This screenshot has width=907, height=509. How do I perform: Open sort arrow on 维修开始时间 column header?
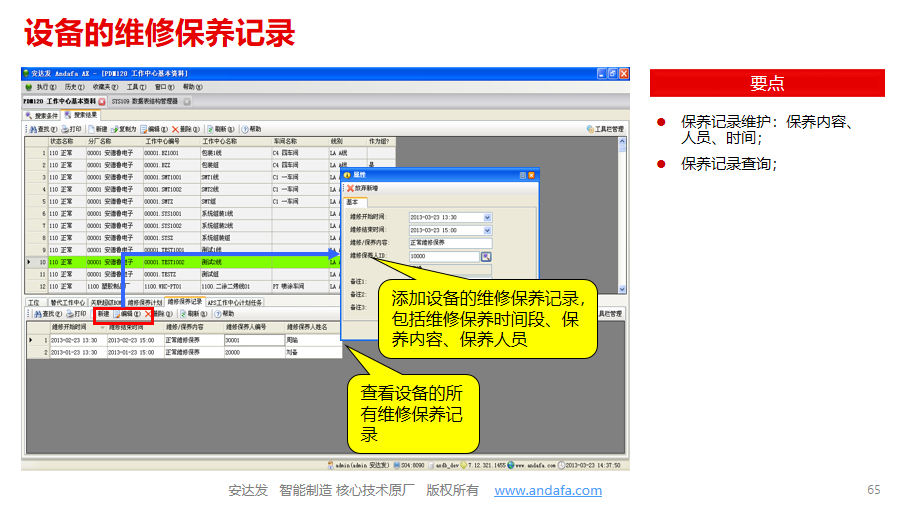(x=102, y=327)
